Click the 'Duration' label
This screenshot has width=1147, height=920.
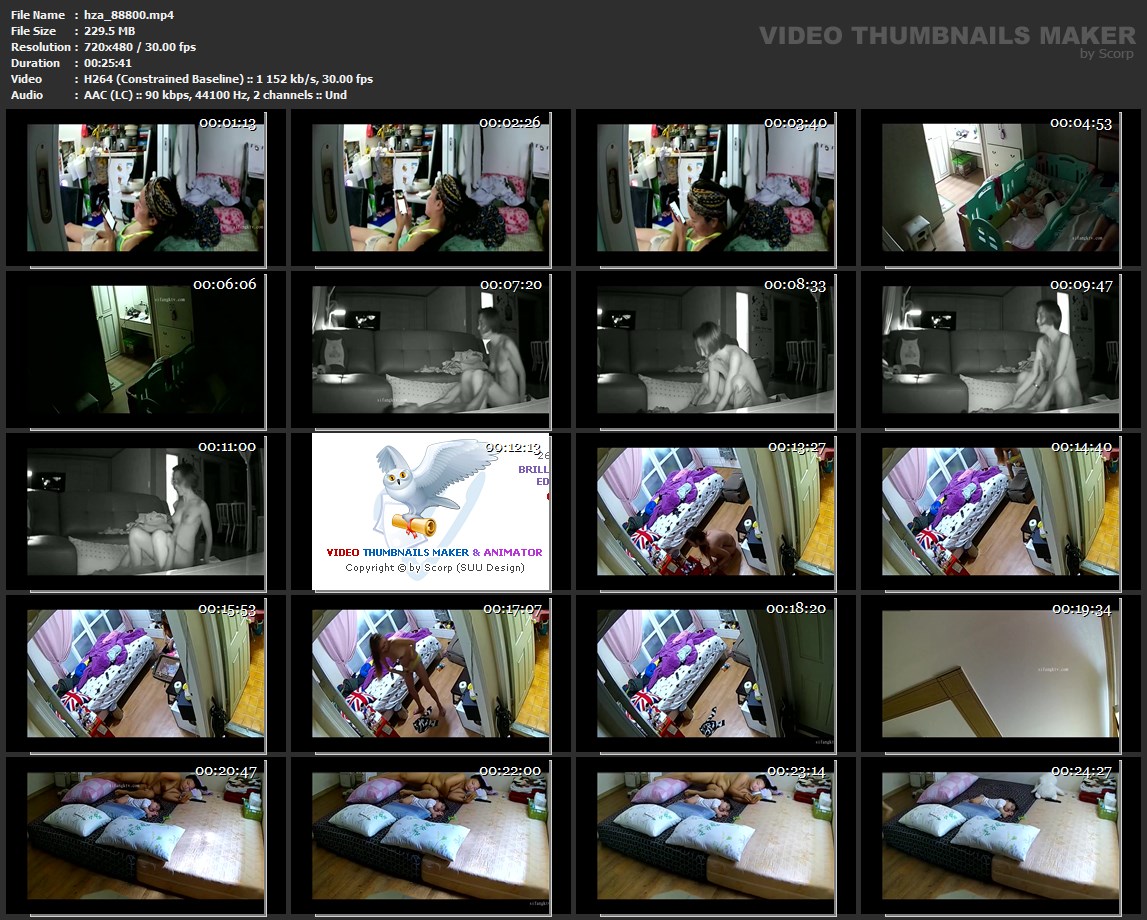[x=35, y=63]
